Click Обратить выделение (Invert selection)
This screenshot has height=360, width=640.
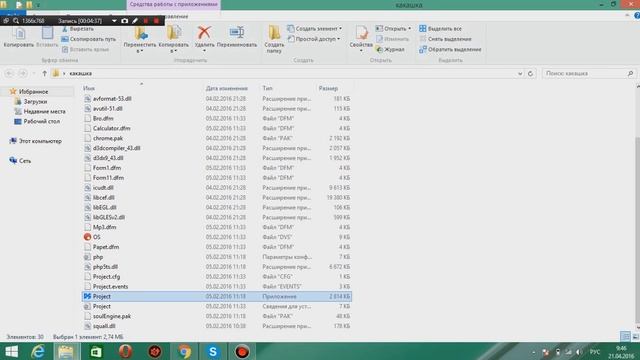coord(450,49)
